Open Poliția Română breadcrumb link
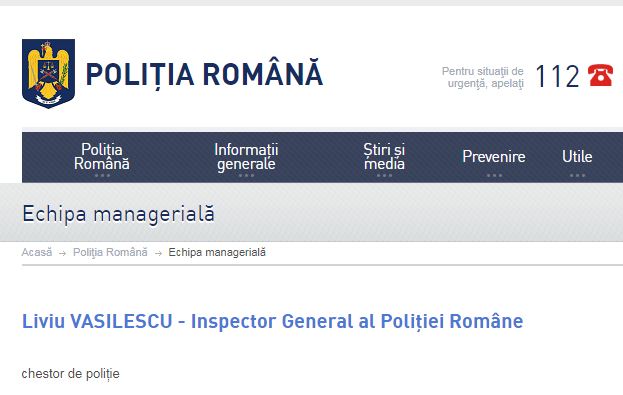This screenshot has height=395, width=623. pos(110,252)
